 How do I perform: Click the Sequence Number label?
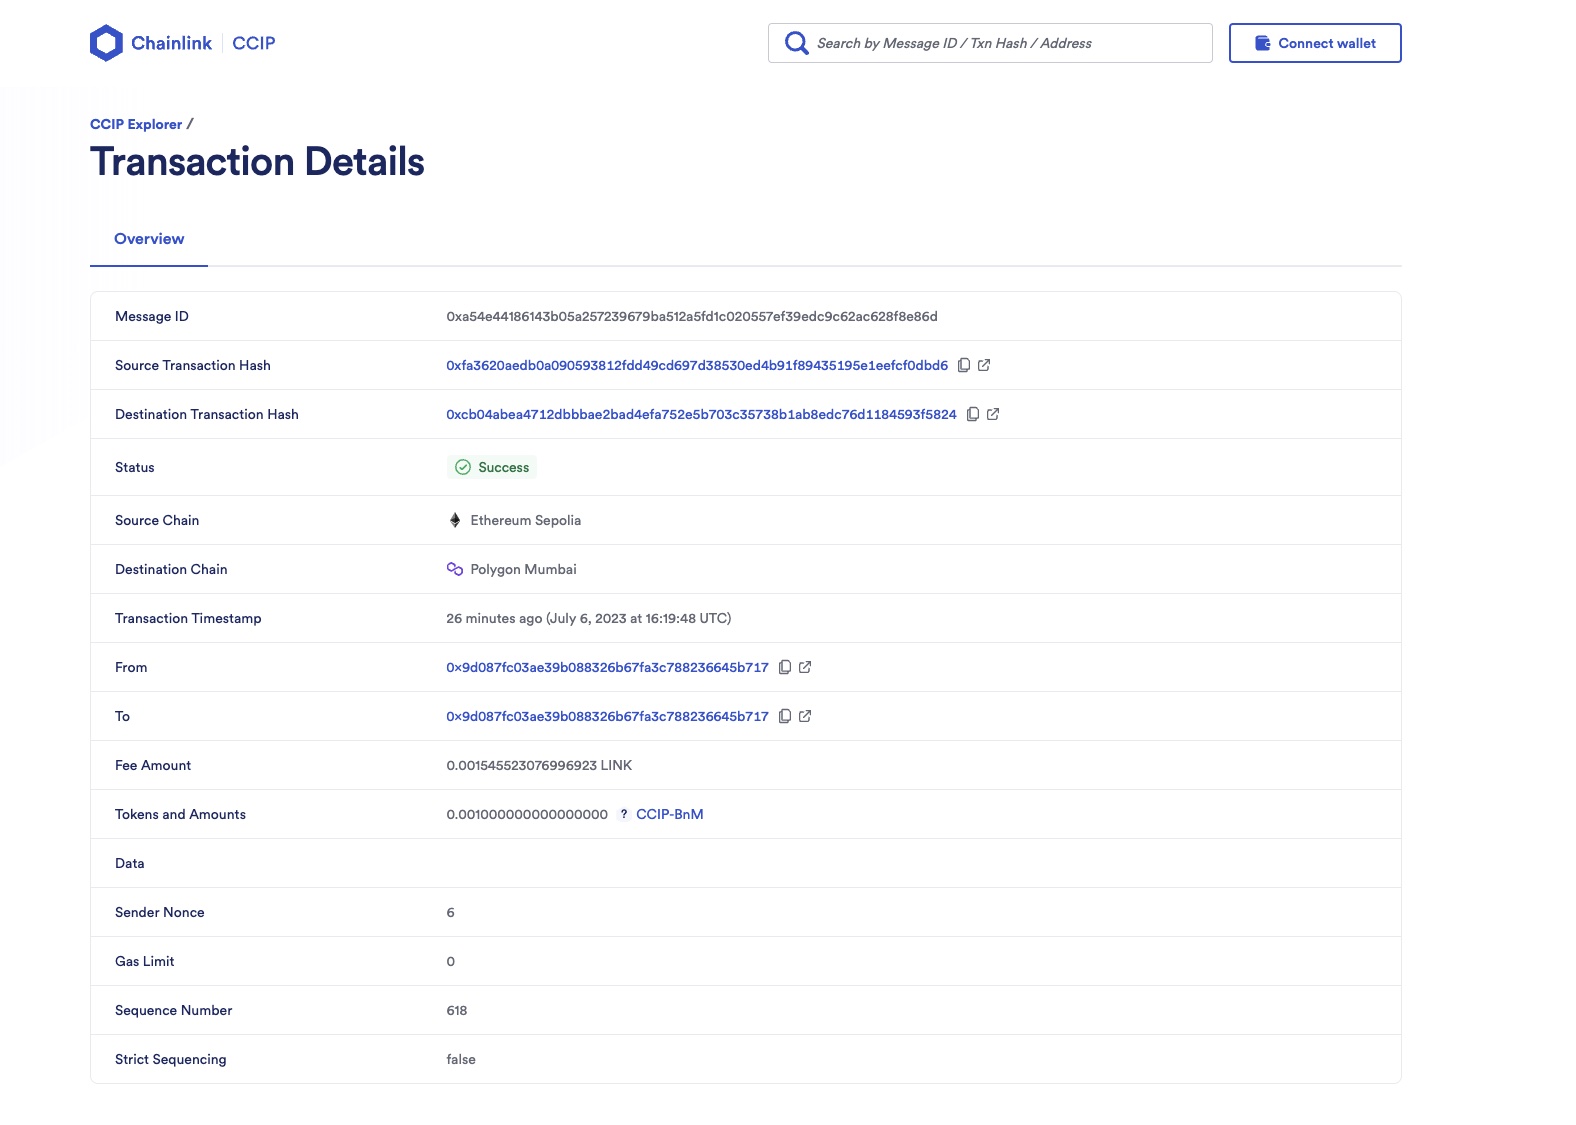[x=174, y=1010]
